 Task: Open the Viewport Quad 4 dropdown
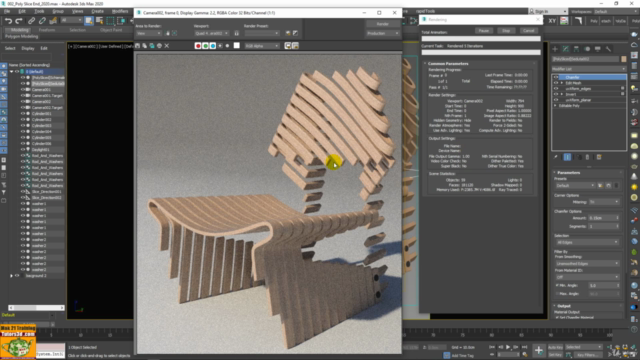click(211, 33)
